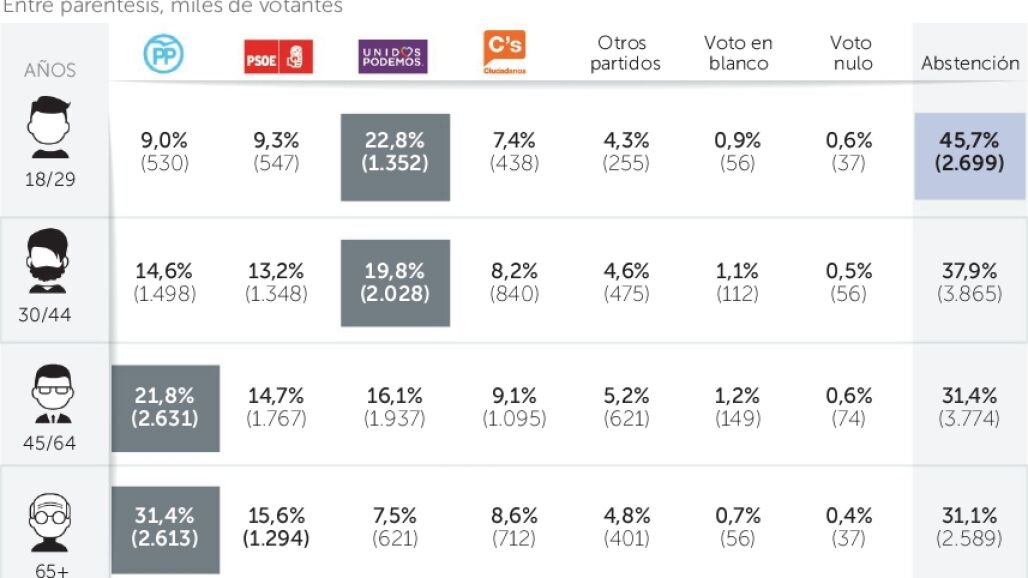Click the 45/64 avatar with glasses

(53, 394)
